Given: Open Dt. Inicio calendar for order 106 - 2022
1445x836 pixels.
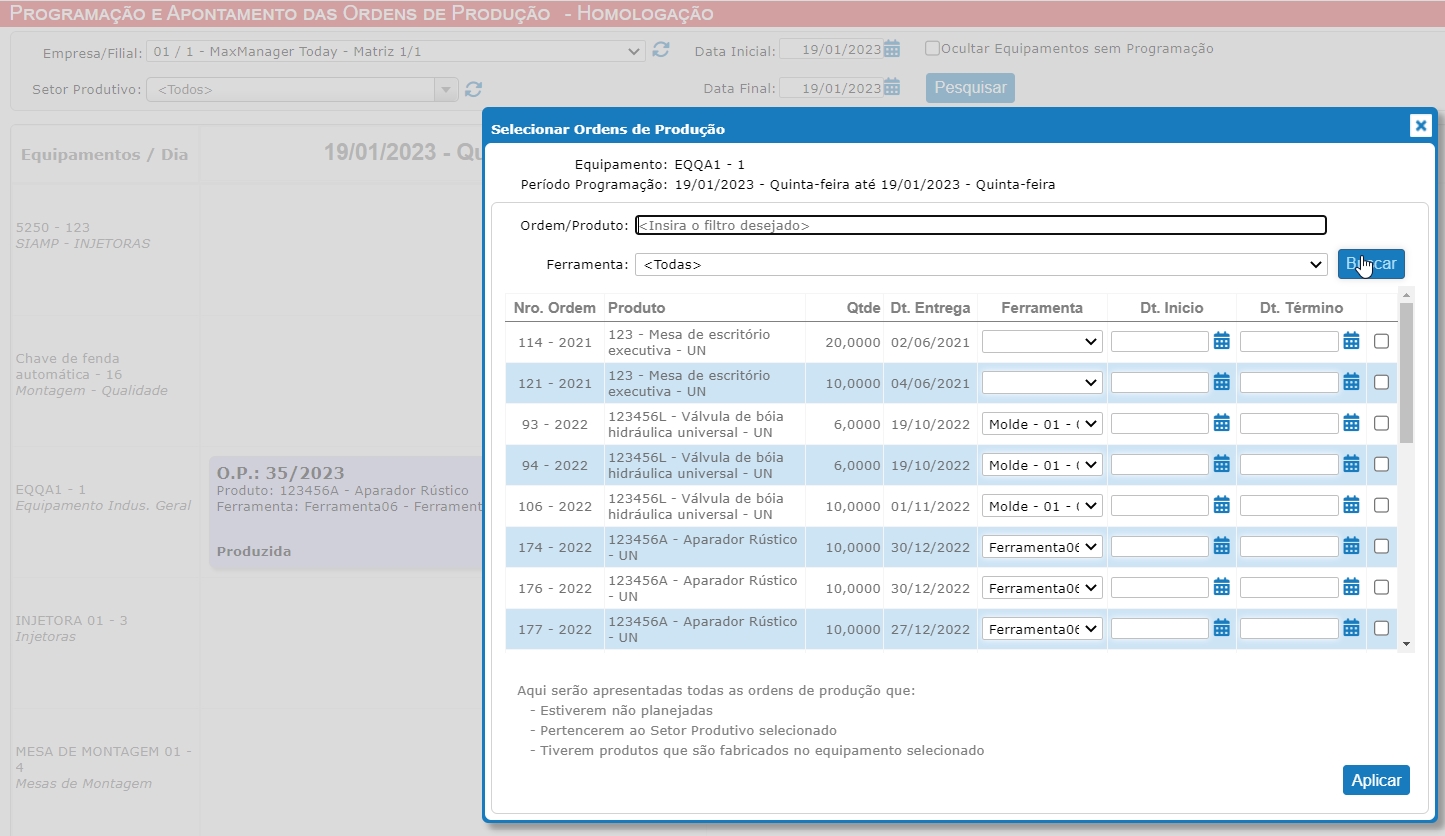Looking at the screenshot, I should tap(1221, 505).
